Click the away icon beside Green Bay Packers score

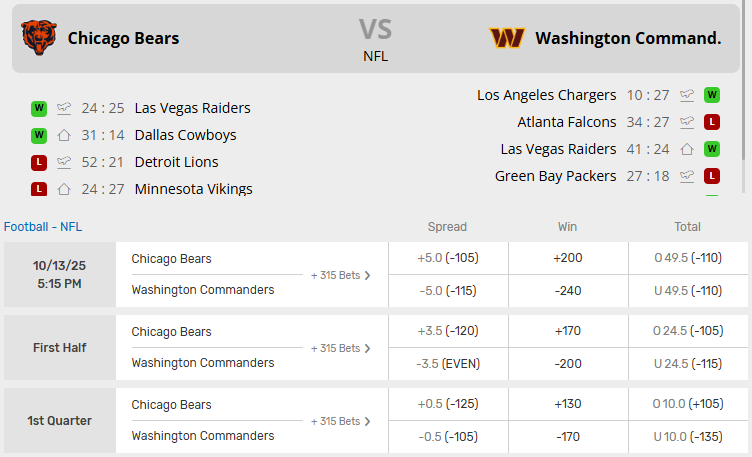coord(687,176)
